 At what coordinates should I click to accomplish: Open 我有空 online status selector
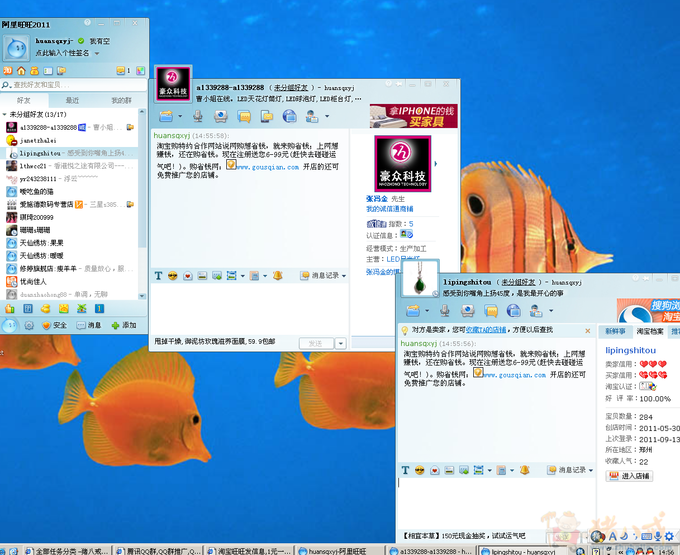94,41
